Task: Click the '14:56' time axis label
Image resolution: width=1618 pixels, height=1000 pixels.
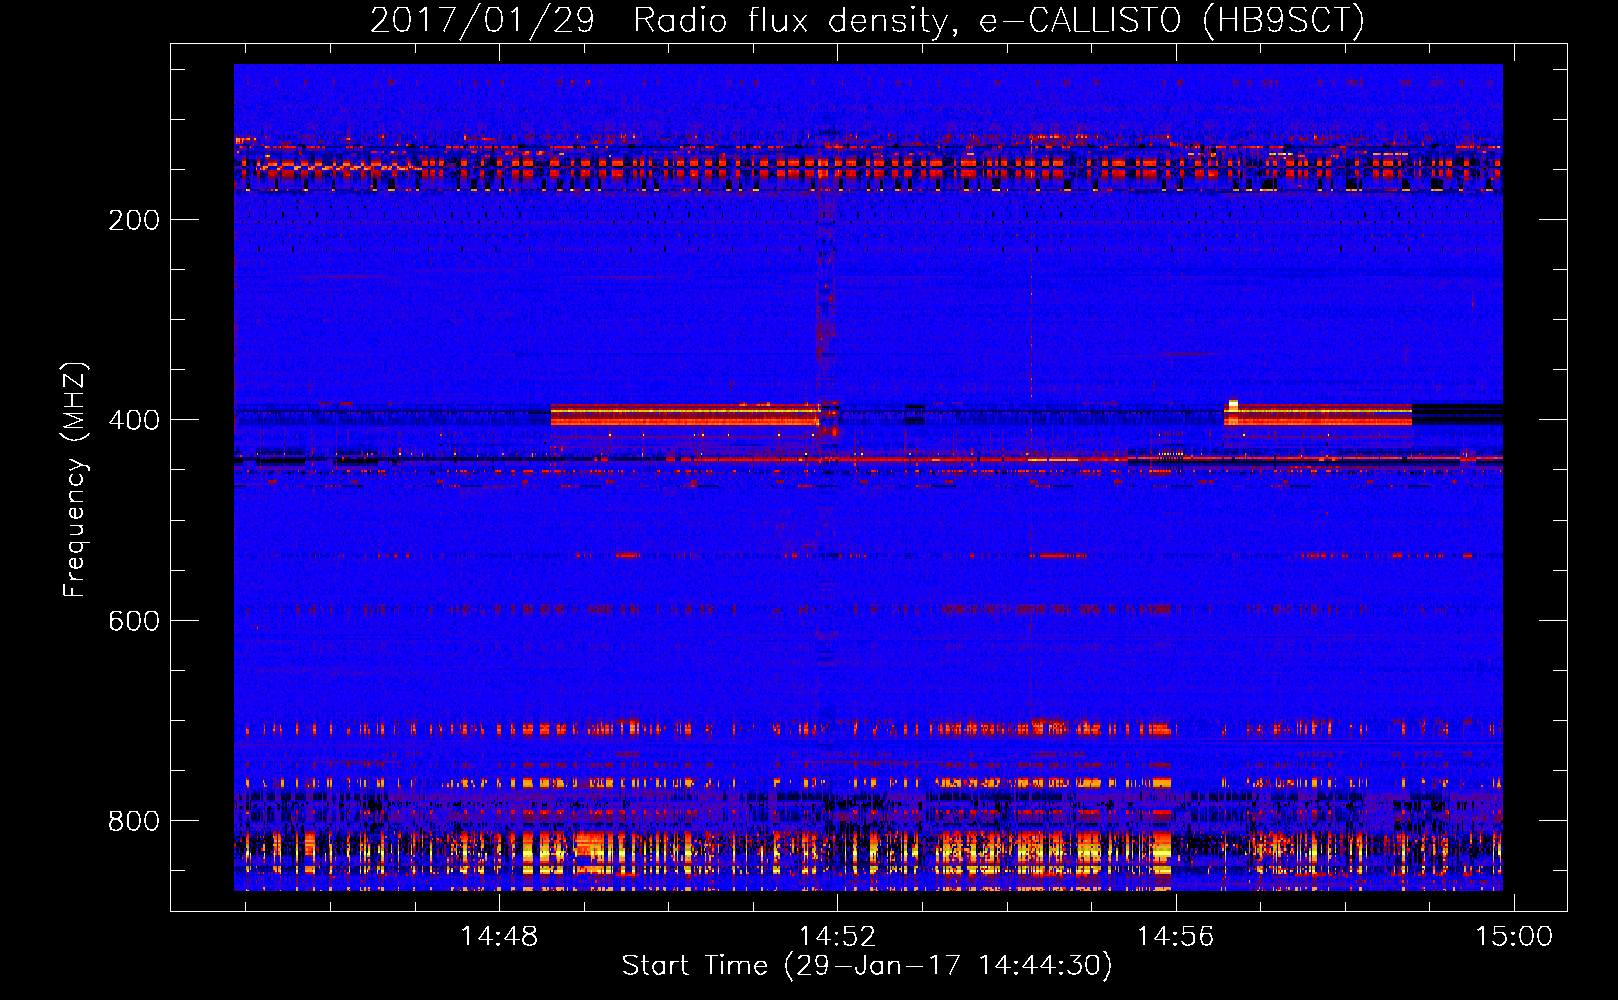Action: [1175, 936]
